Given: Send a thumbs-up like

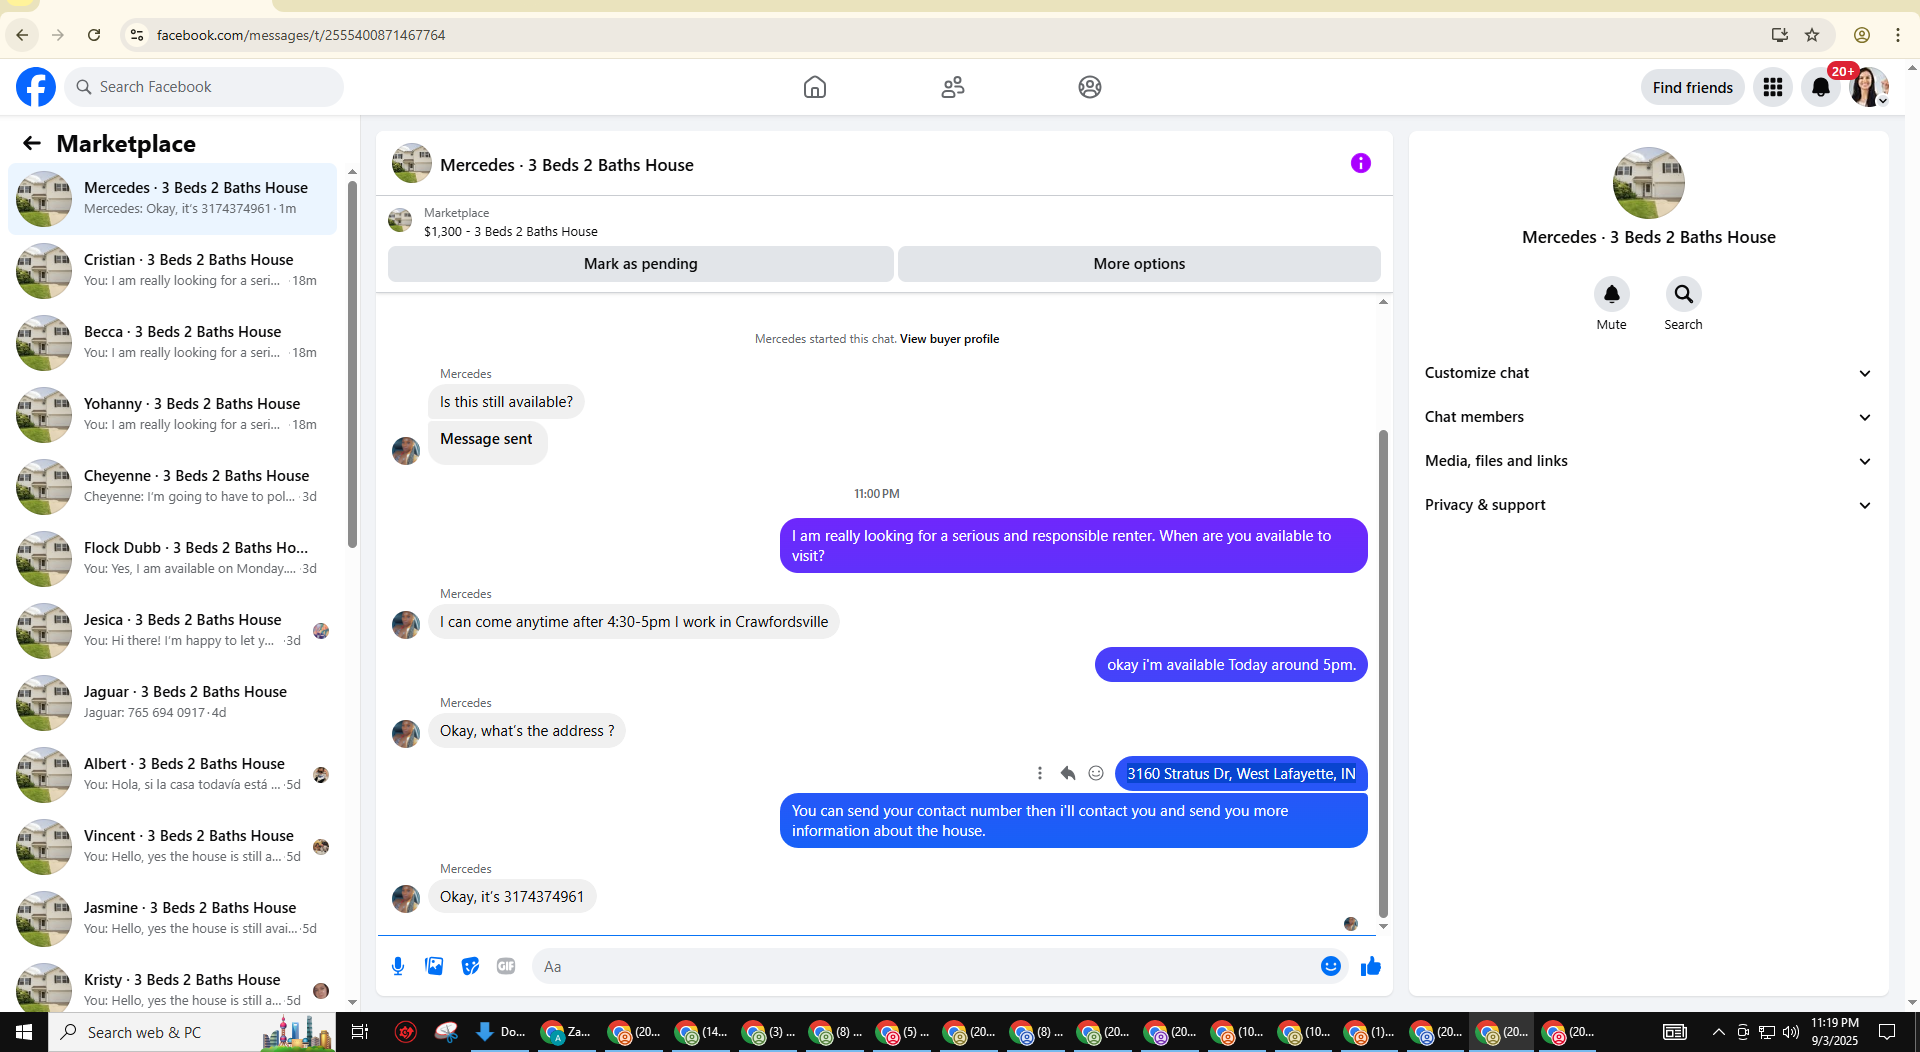Looking at the screenshot, I should coord(1370,966).
